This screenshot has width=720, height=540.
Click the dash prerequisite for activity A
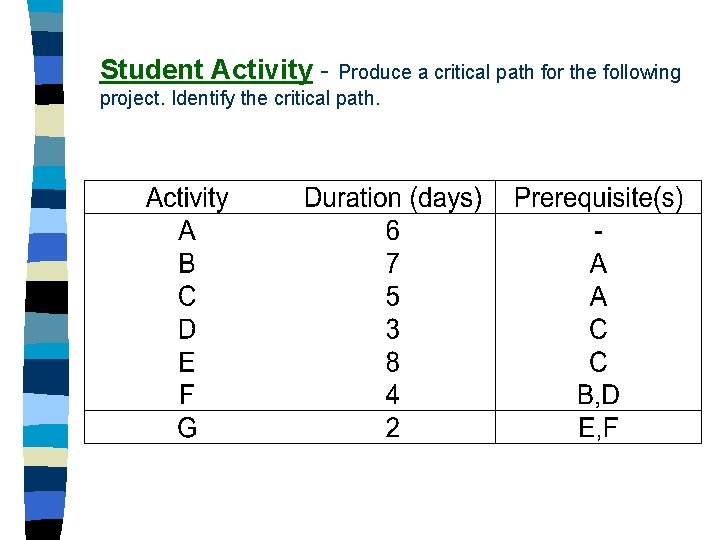598,231
